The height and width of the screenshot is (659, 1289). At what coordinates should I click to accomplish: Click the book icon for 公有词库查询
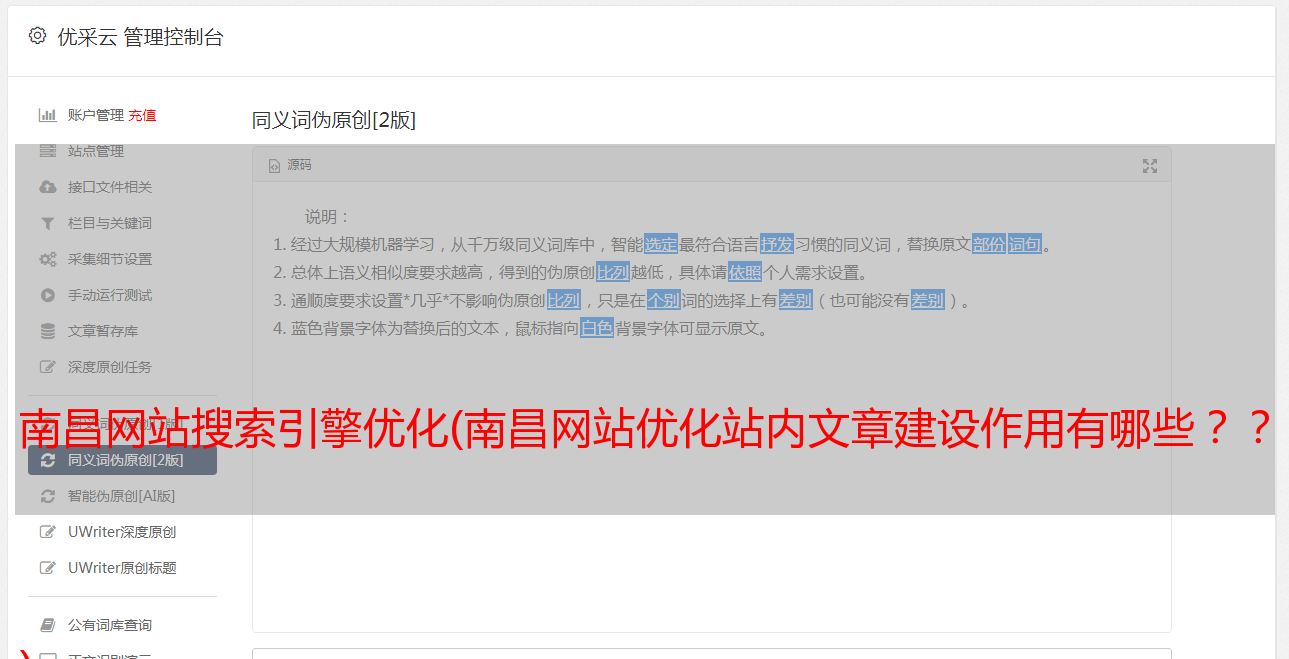click(47, 625)
